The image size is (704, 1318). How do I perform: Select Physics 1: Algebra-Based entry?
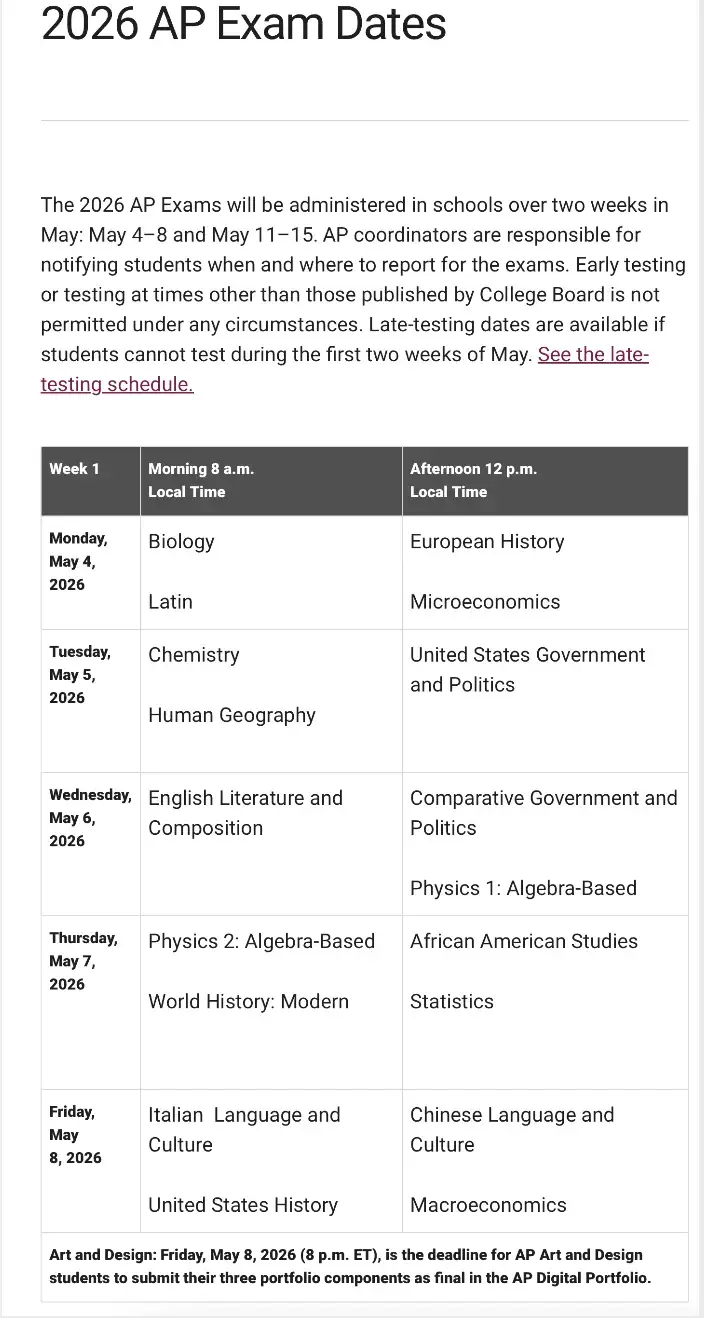point(523,888)
